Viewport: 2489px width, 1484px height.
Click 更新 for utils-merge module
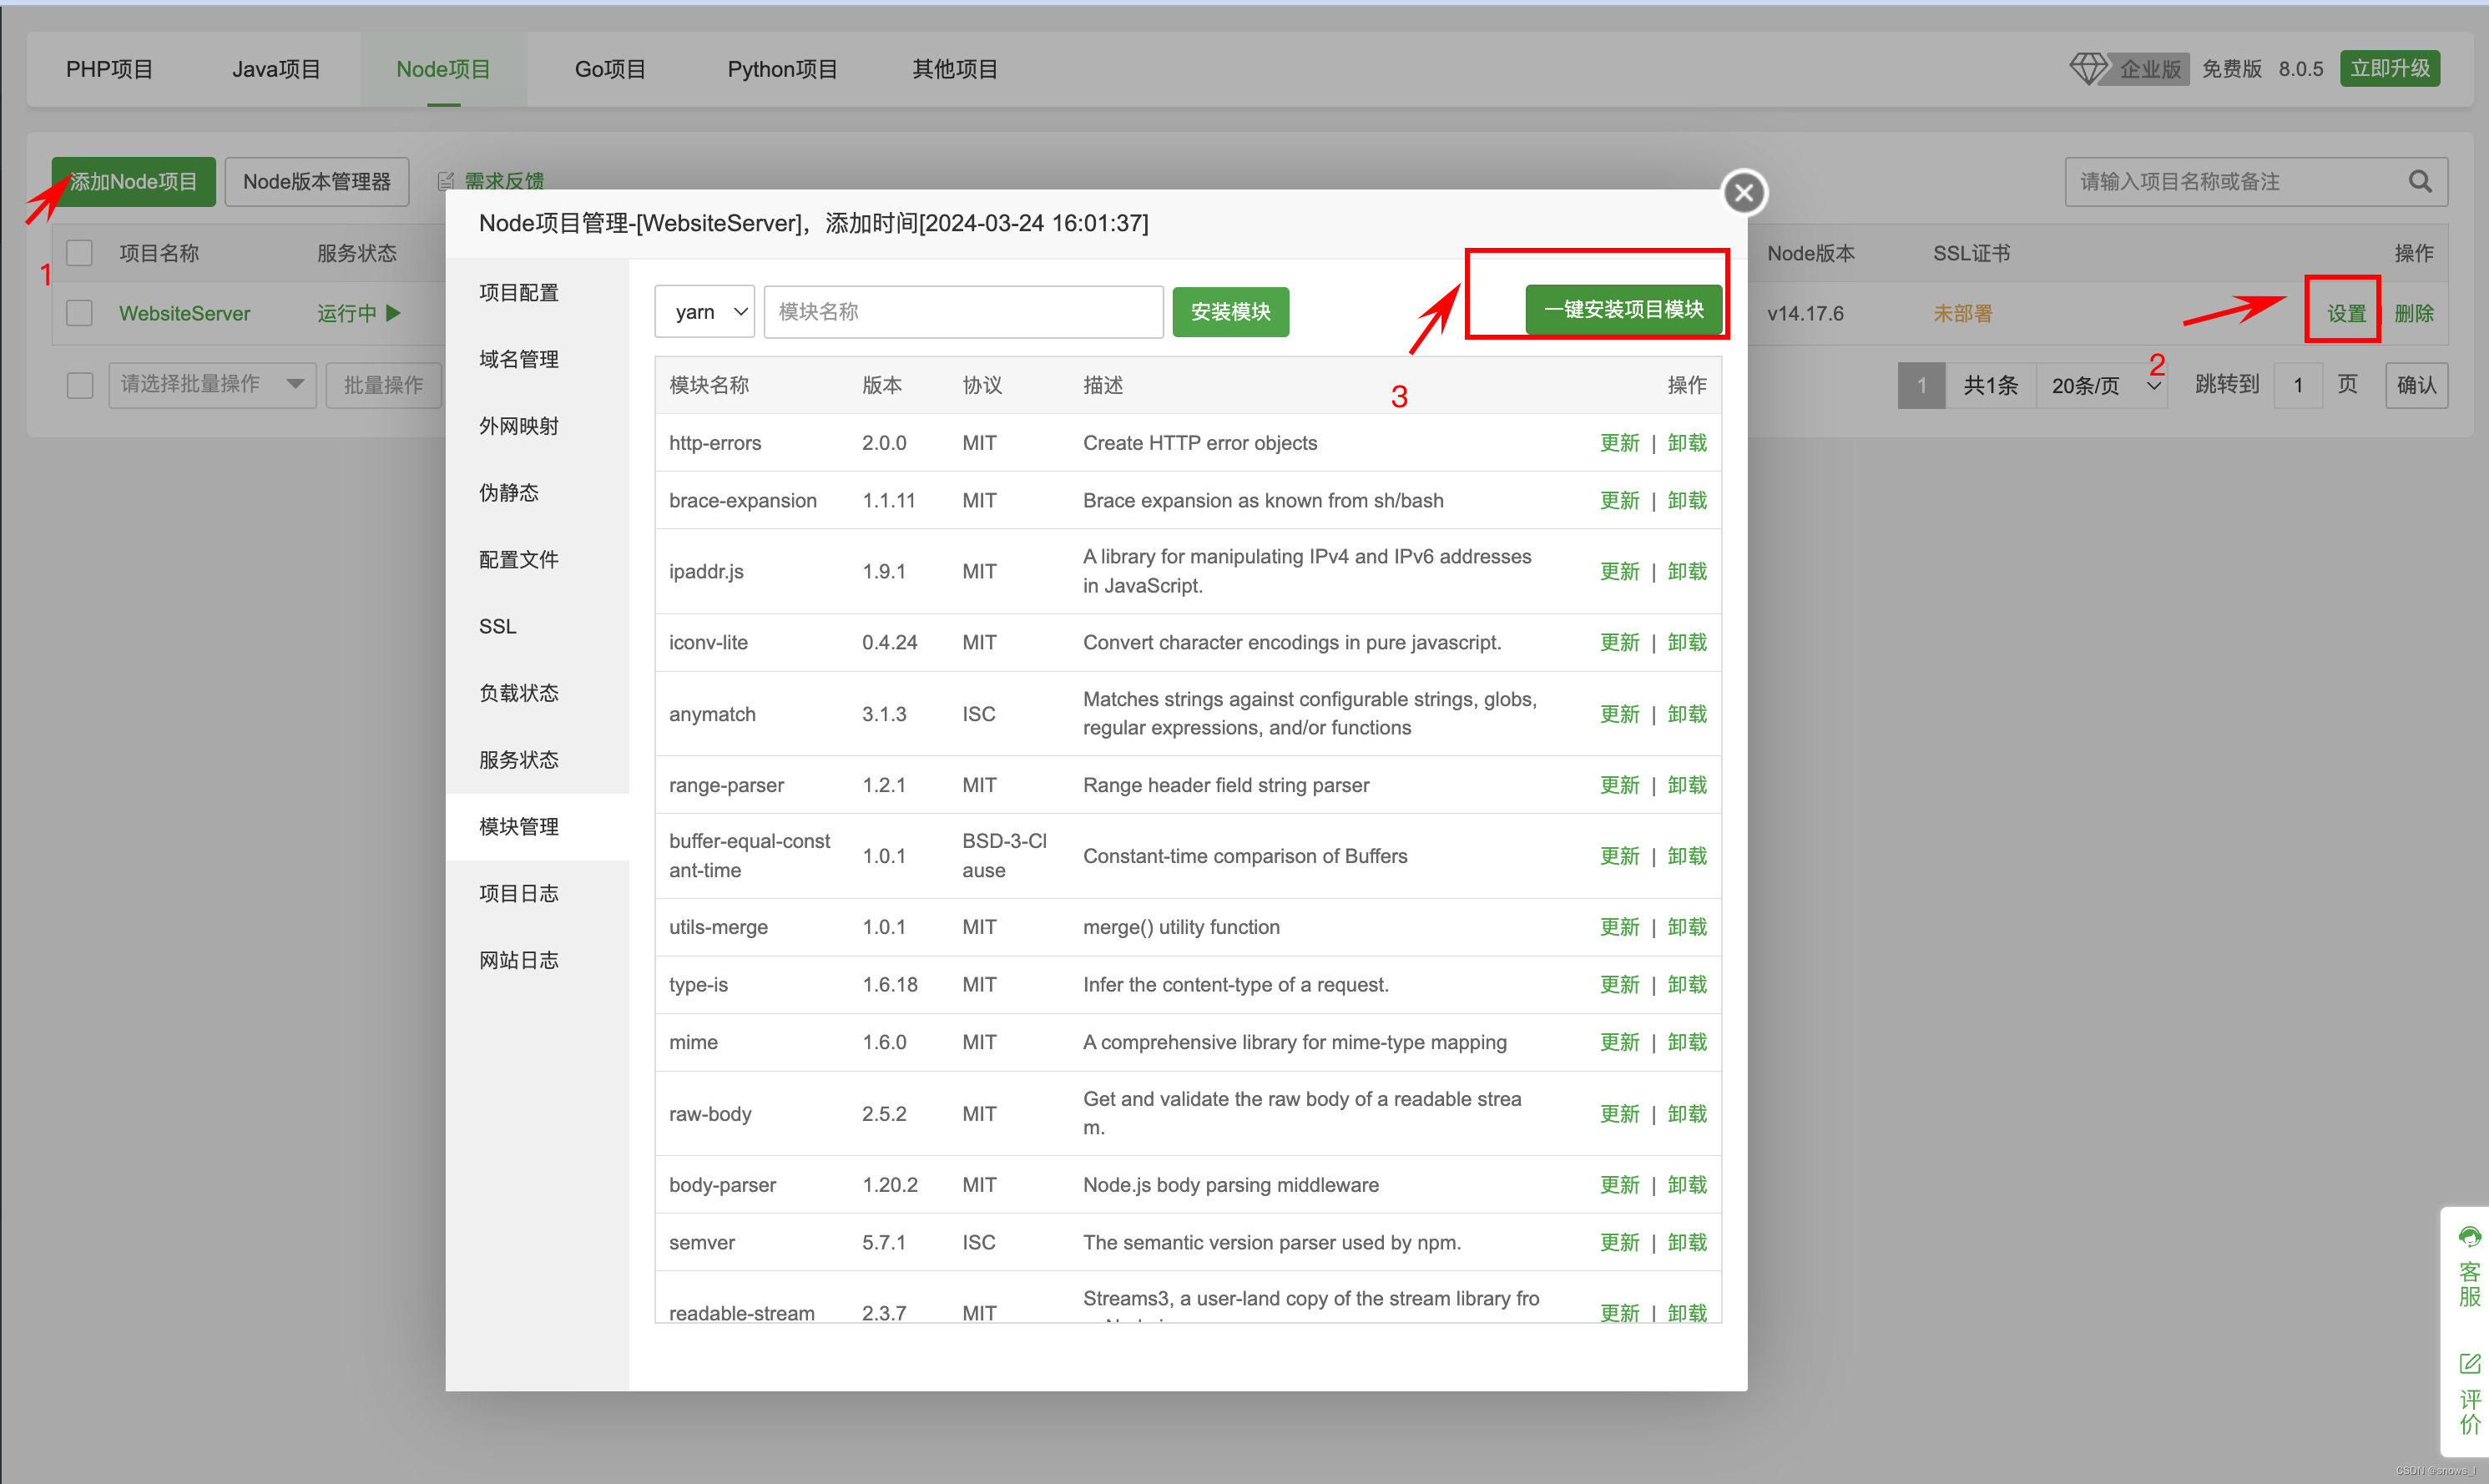(1619, 927)
